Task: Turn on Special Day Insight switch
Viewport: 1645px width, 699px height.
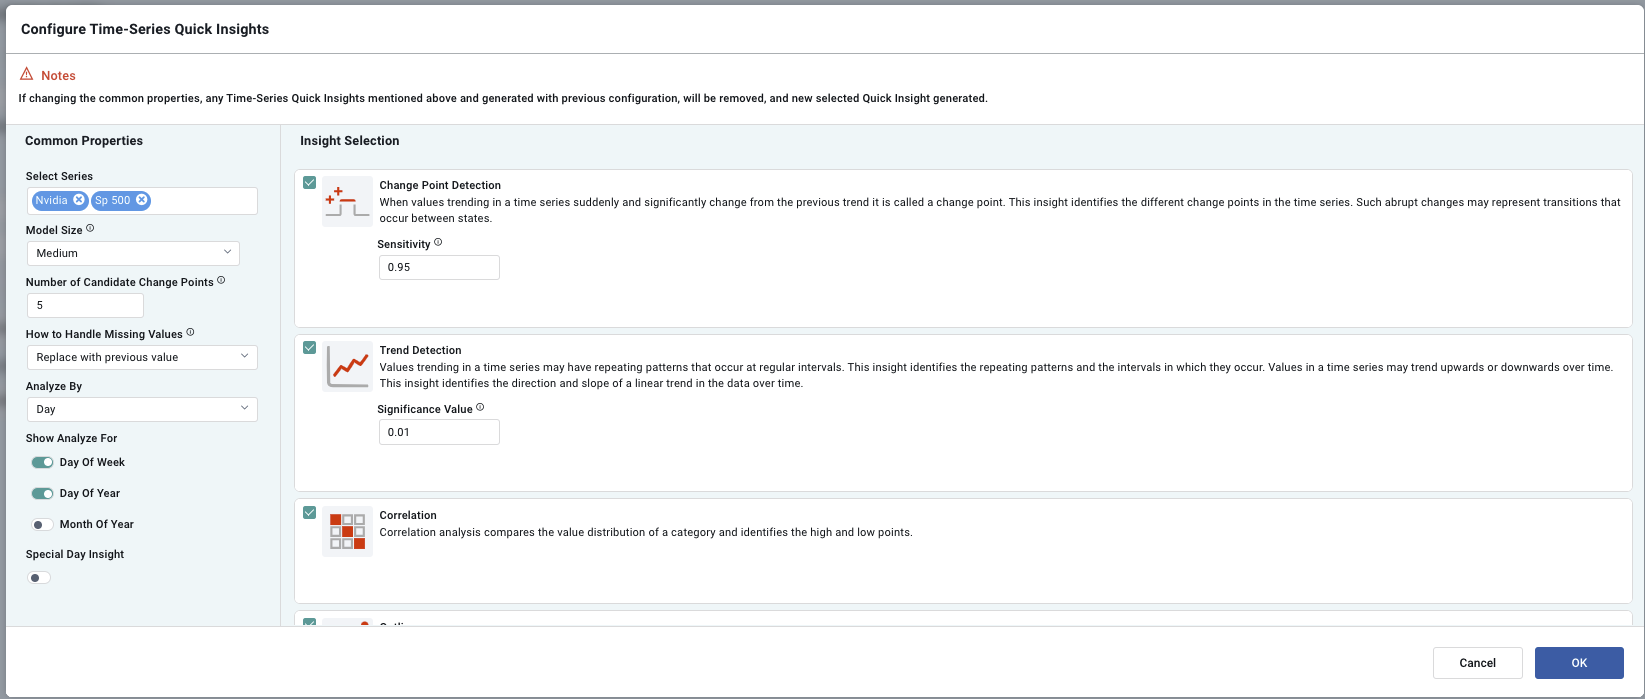Action: pos(39,577)
